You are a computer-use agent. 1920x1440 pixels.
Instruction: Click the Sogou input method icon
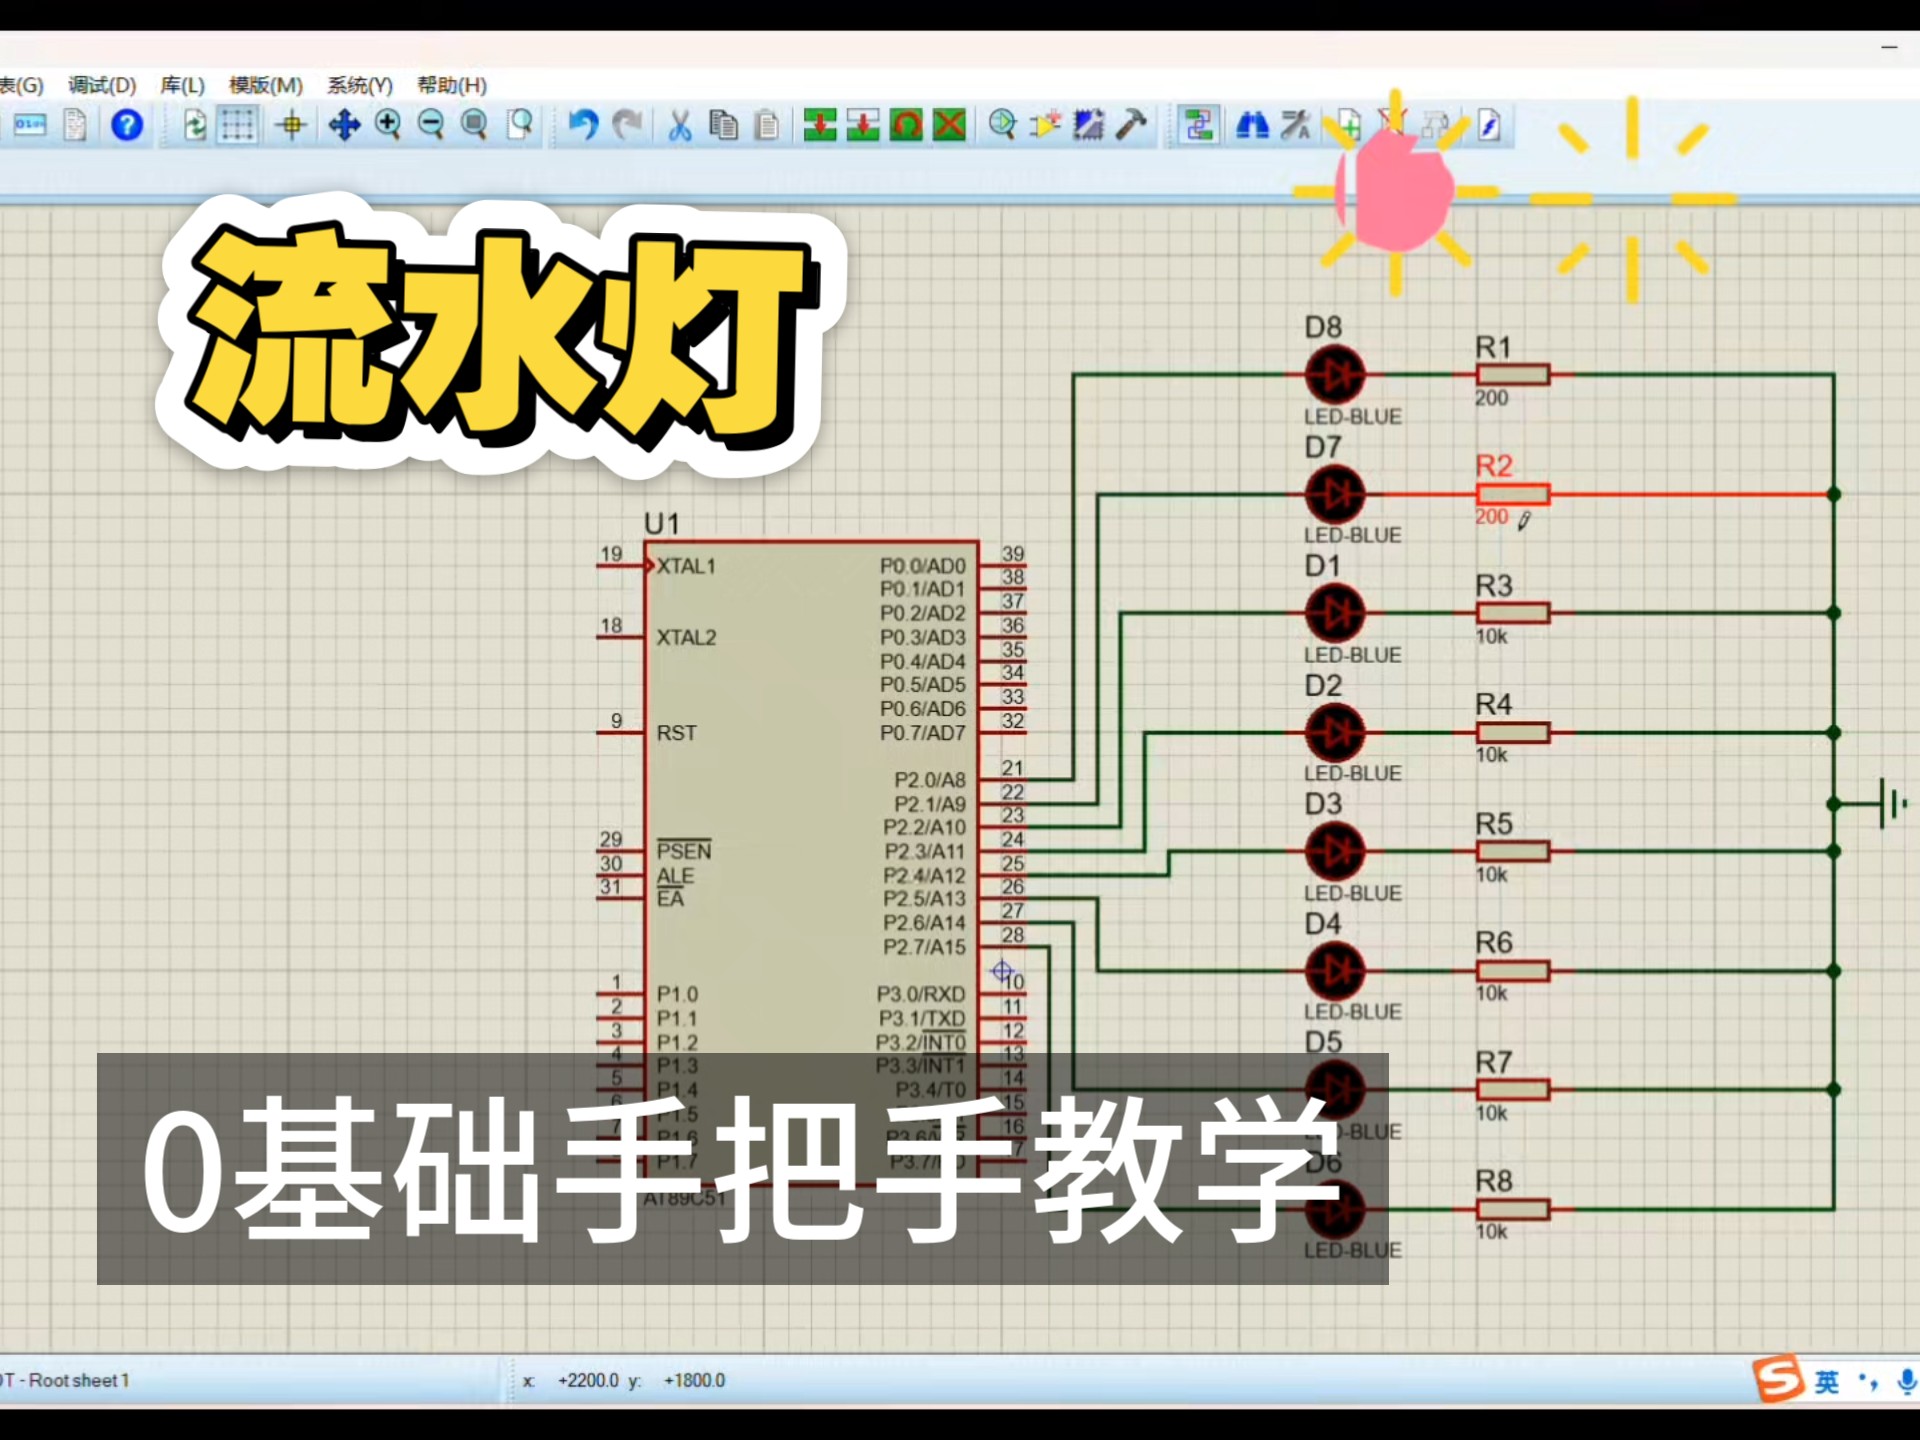(x=1778, y=1380)
